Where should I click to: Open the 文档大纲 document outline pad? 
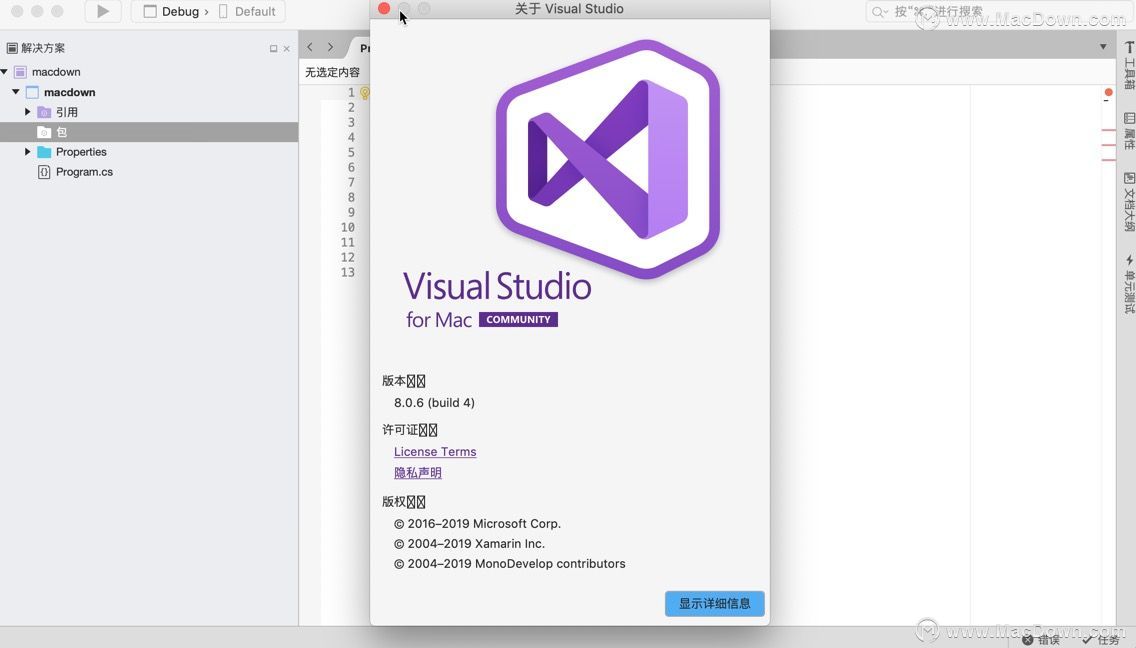[x=1129, y=202]
